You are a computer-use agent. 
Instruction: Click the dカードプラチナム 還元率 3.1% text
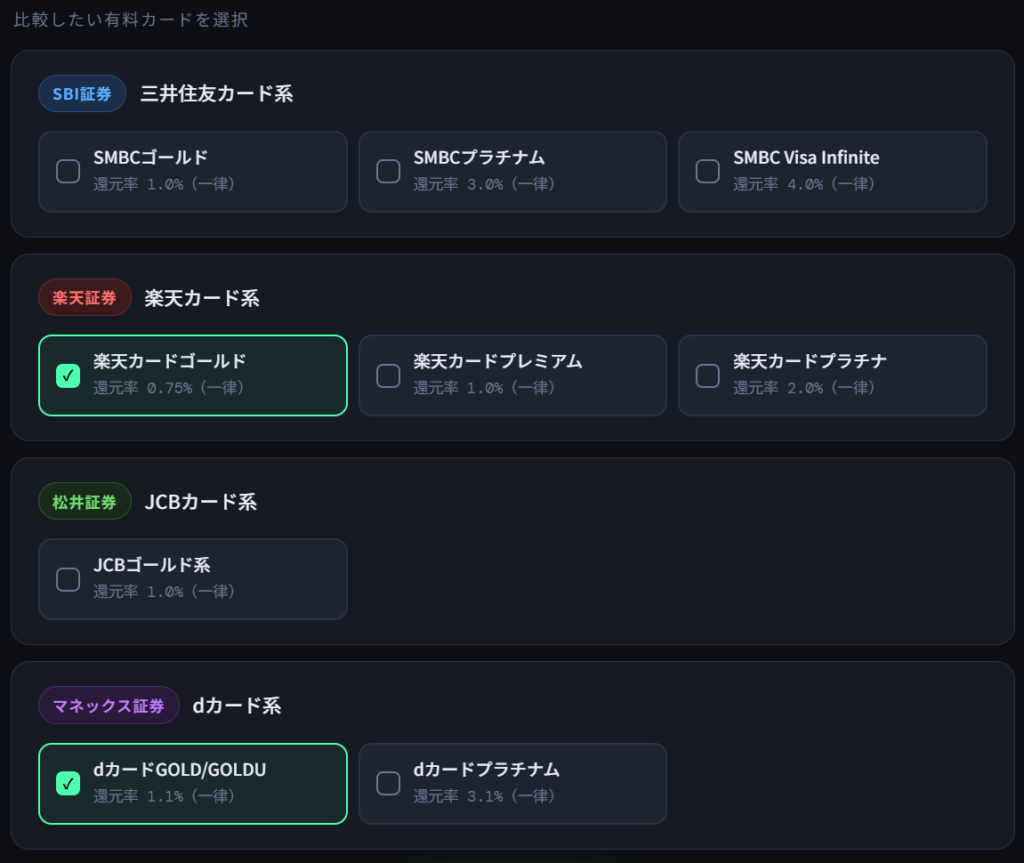tap(484, 797)
